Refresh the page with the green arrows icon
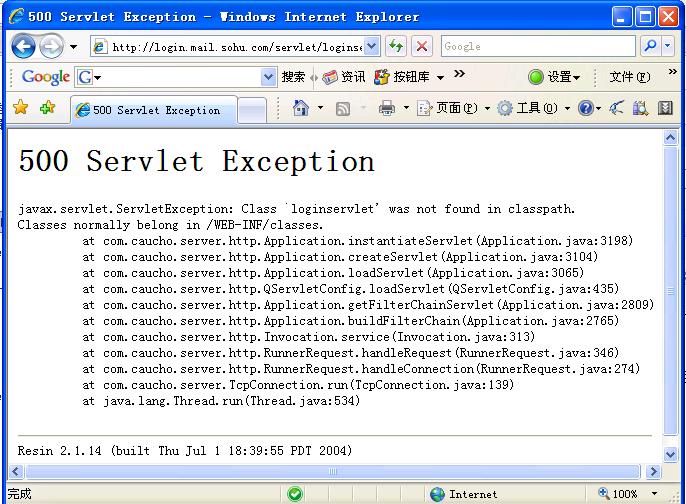The height and width of the screenshot is (504, 686). coord(396,46)
